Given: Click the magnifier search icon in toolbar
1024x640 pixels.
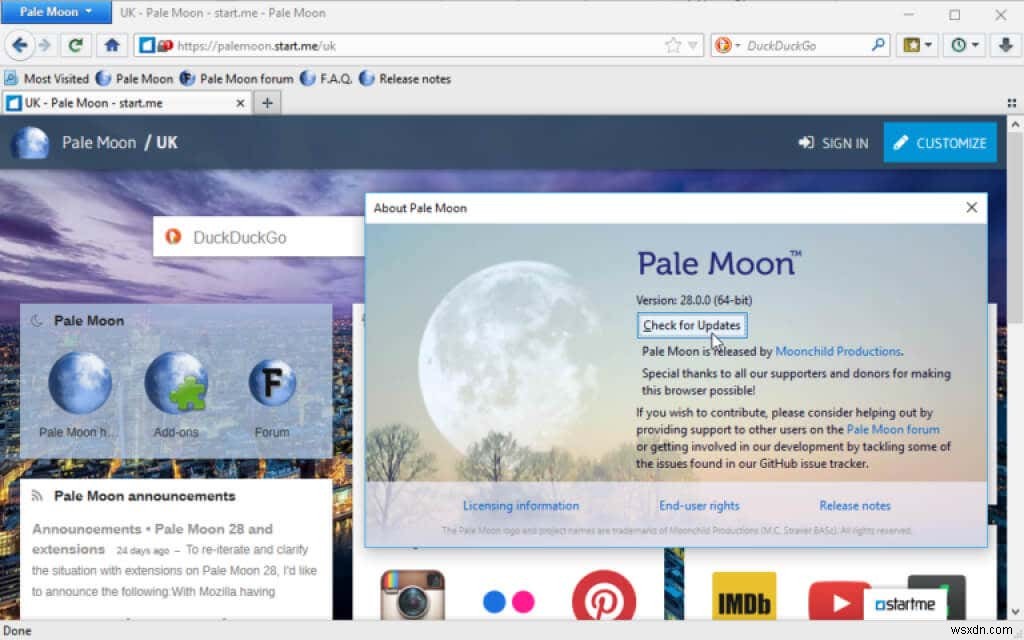Looking at the screenshot, I should 878,45.
